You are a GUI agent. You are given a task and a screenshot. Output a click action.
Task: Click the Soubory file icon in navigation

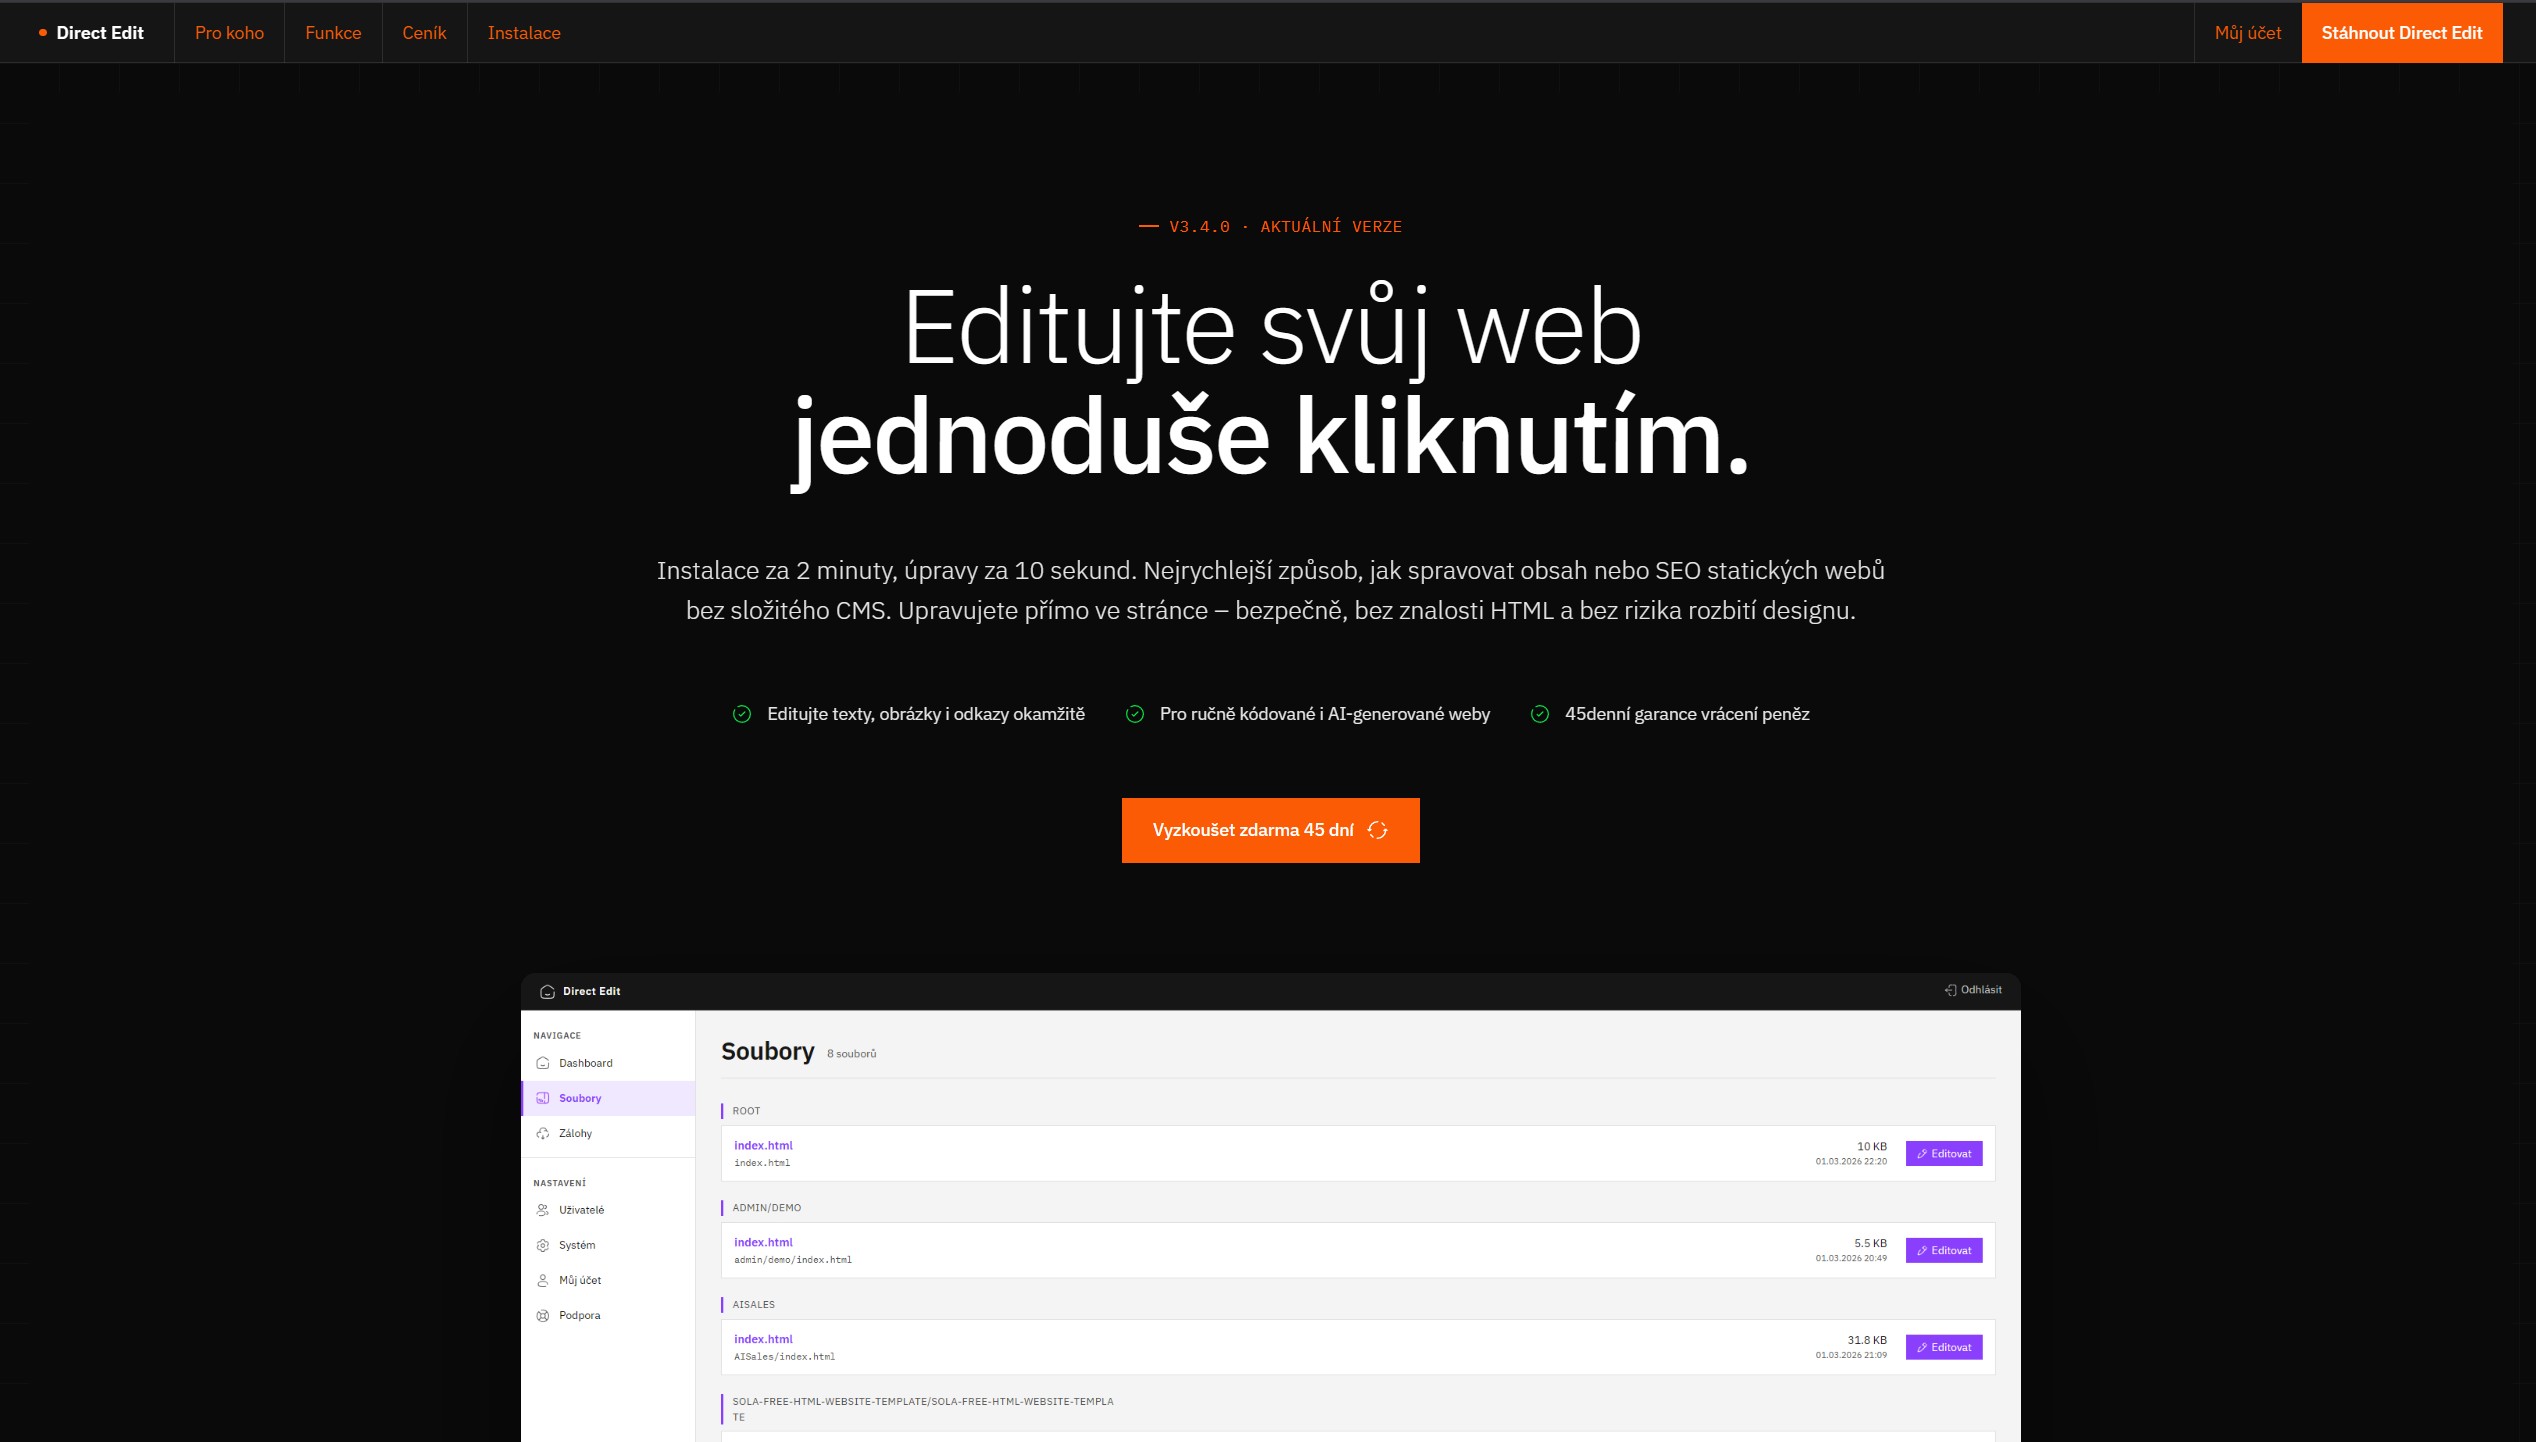542,1098
